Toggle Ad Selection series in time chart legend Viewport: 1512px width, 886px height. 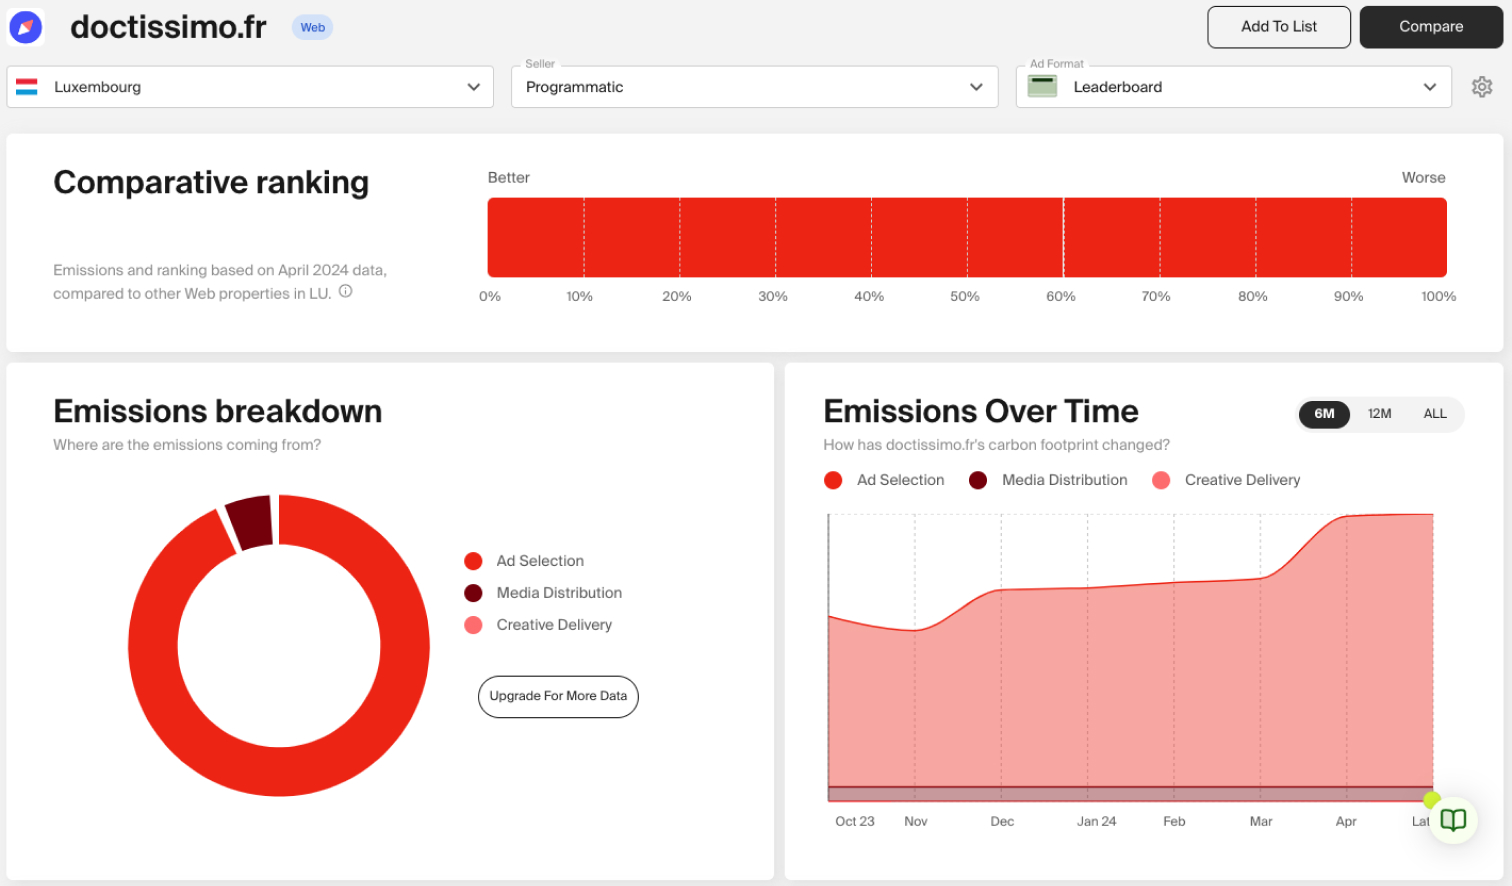[x=884, y=480]
